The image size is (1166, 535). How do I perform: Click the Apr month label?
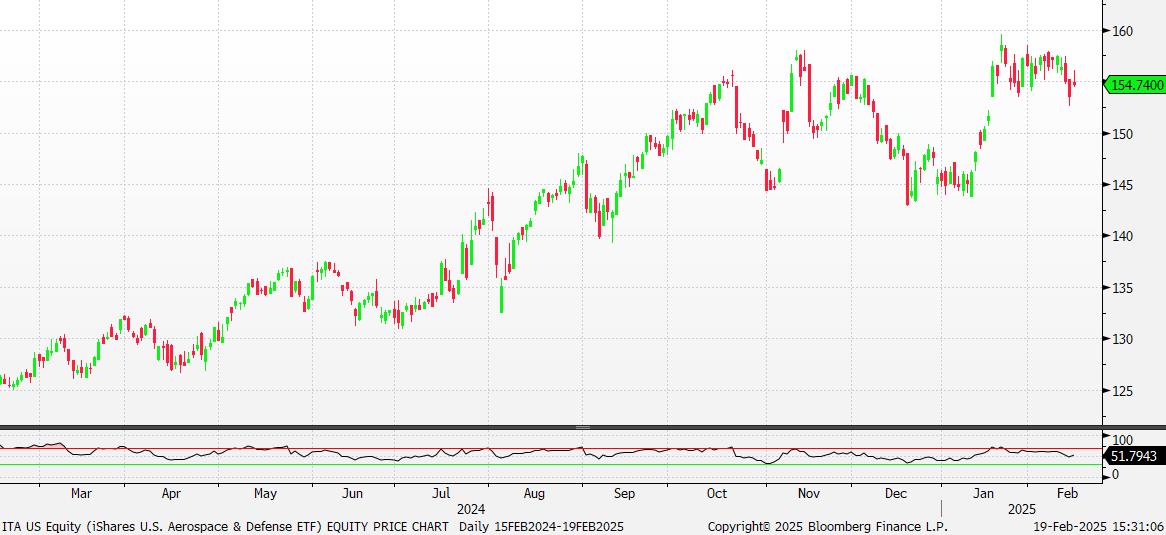[x=171, y=493]
